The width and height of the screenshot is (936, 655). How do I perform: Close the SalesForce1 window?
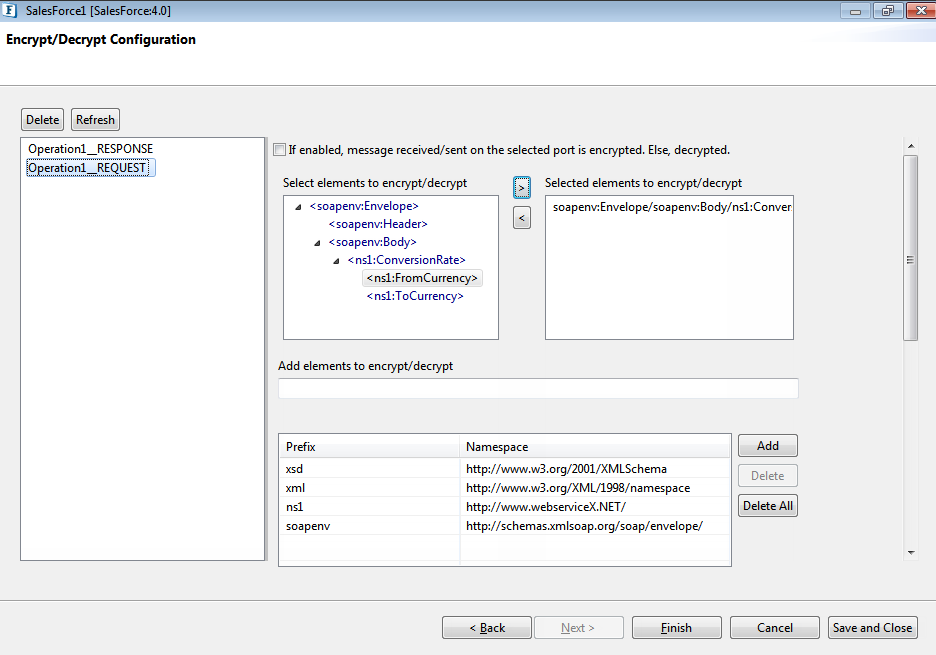pos(921,11)
